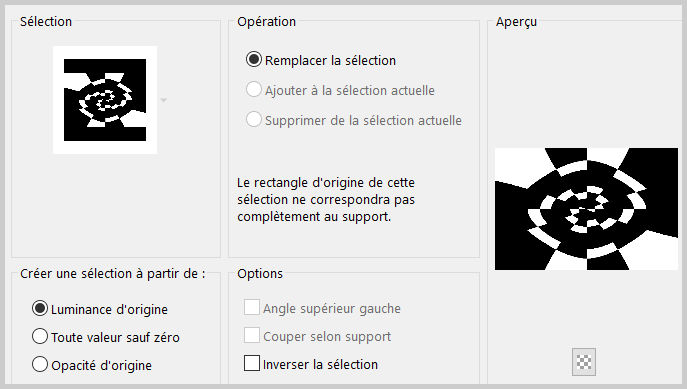The height and width of the screenshot is (389, 687).
Task: Click the 'Opération' group heading
Action: tap(266, 21)
